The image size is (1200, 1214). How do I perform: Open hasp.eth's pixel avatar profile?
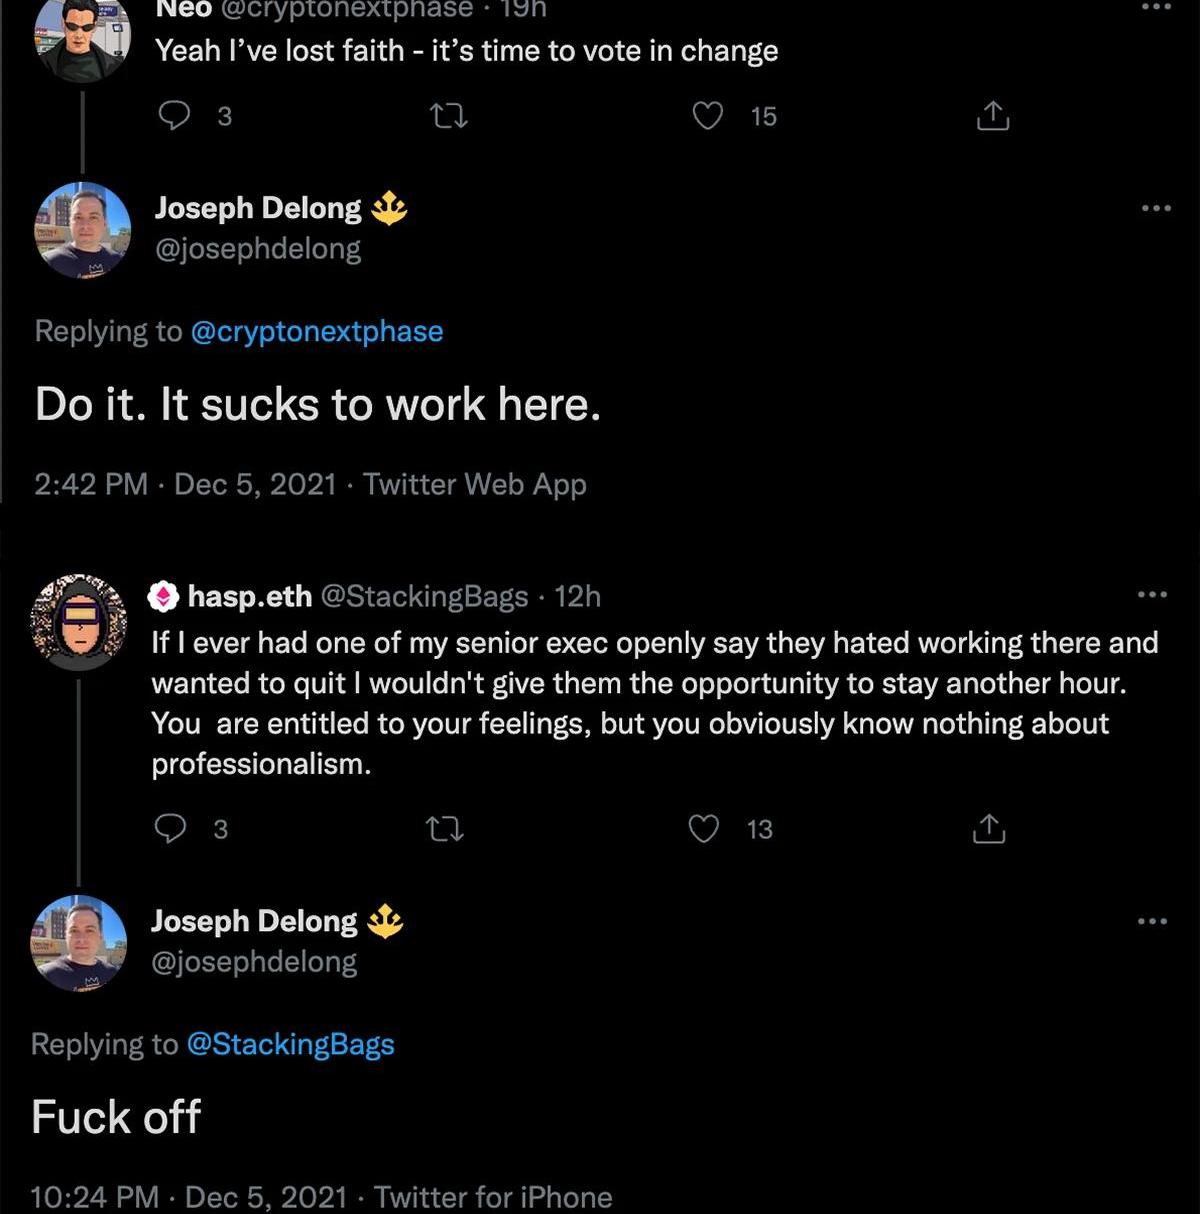(79, 621)
